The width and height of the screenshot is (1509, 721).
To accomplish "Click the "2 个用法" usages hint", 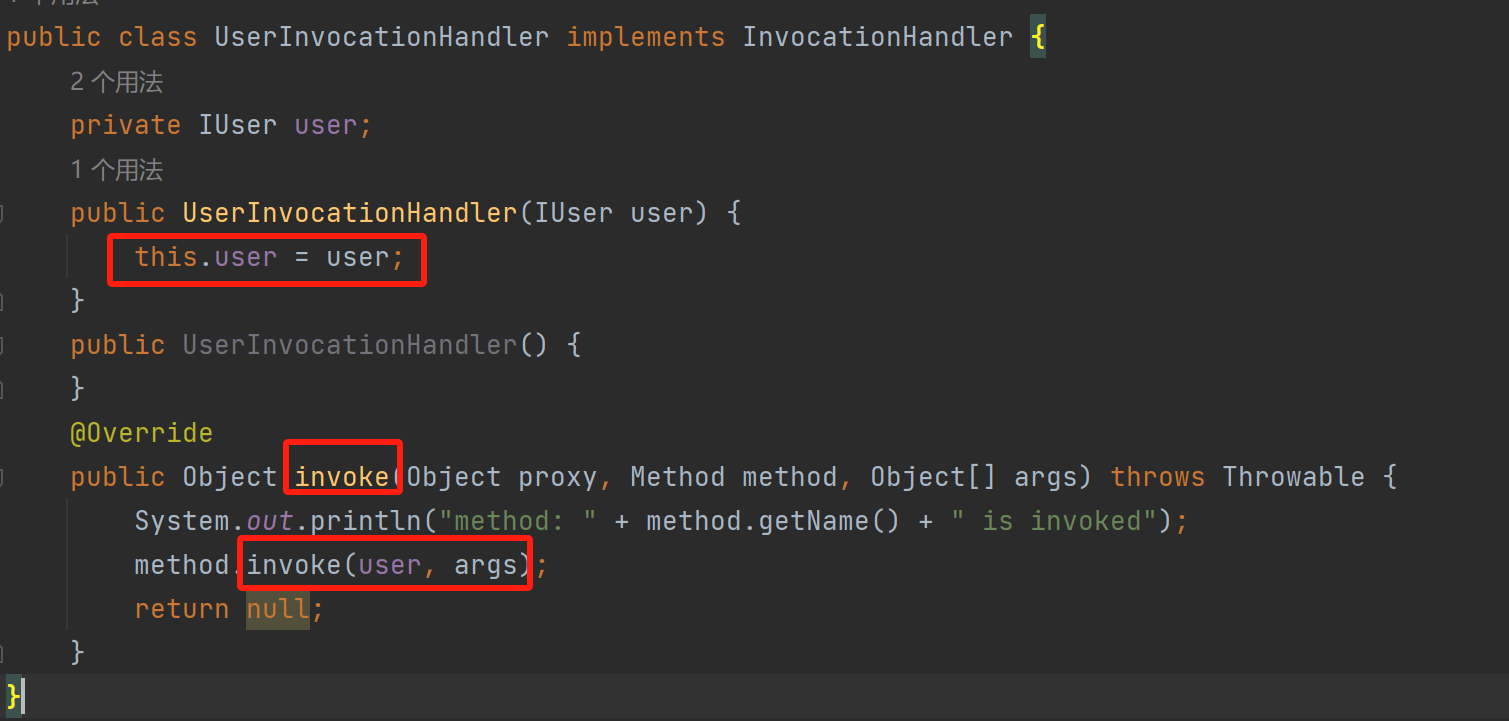I will coord(116,82).
